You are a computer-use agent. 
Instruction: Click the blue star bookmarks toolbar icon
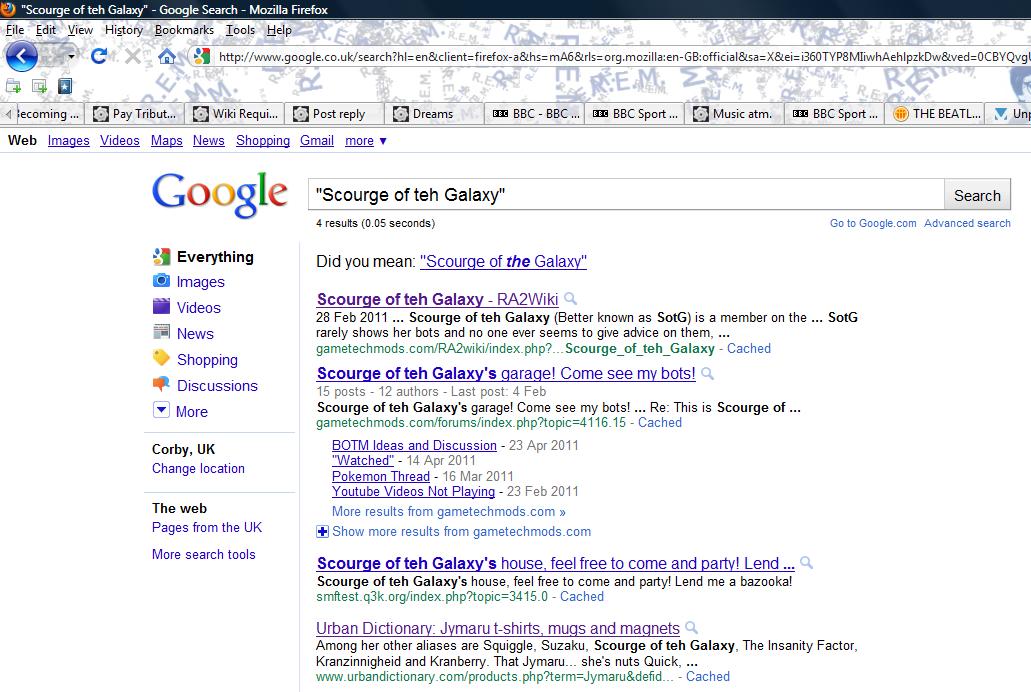(64, 86)
